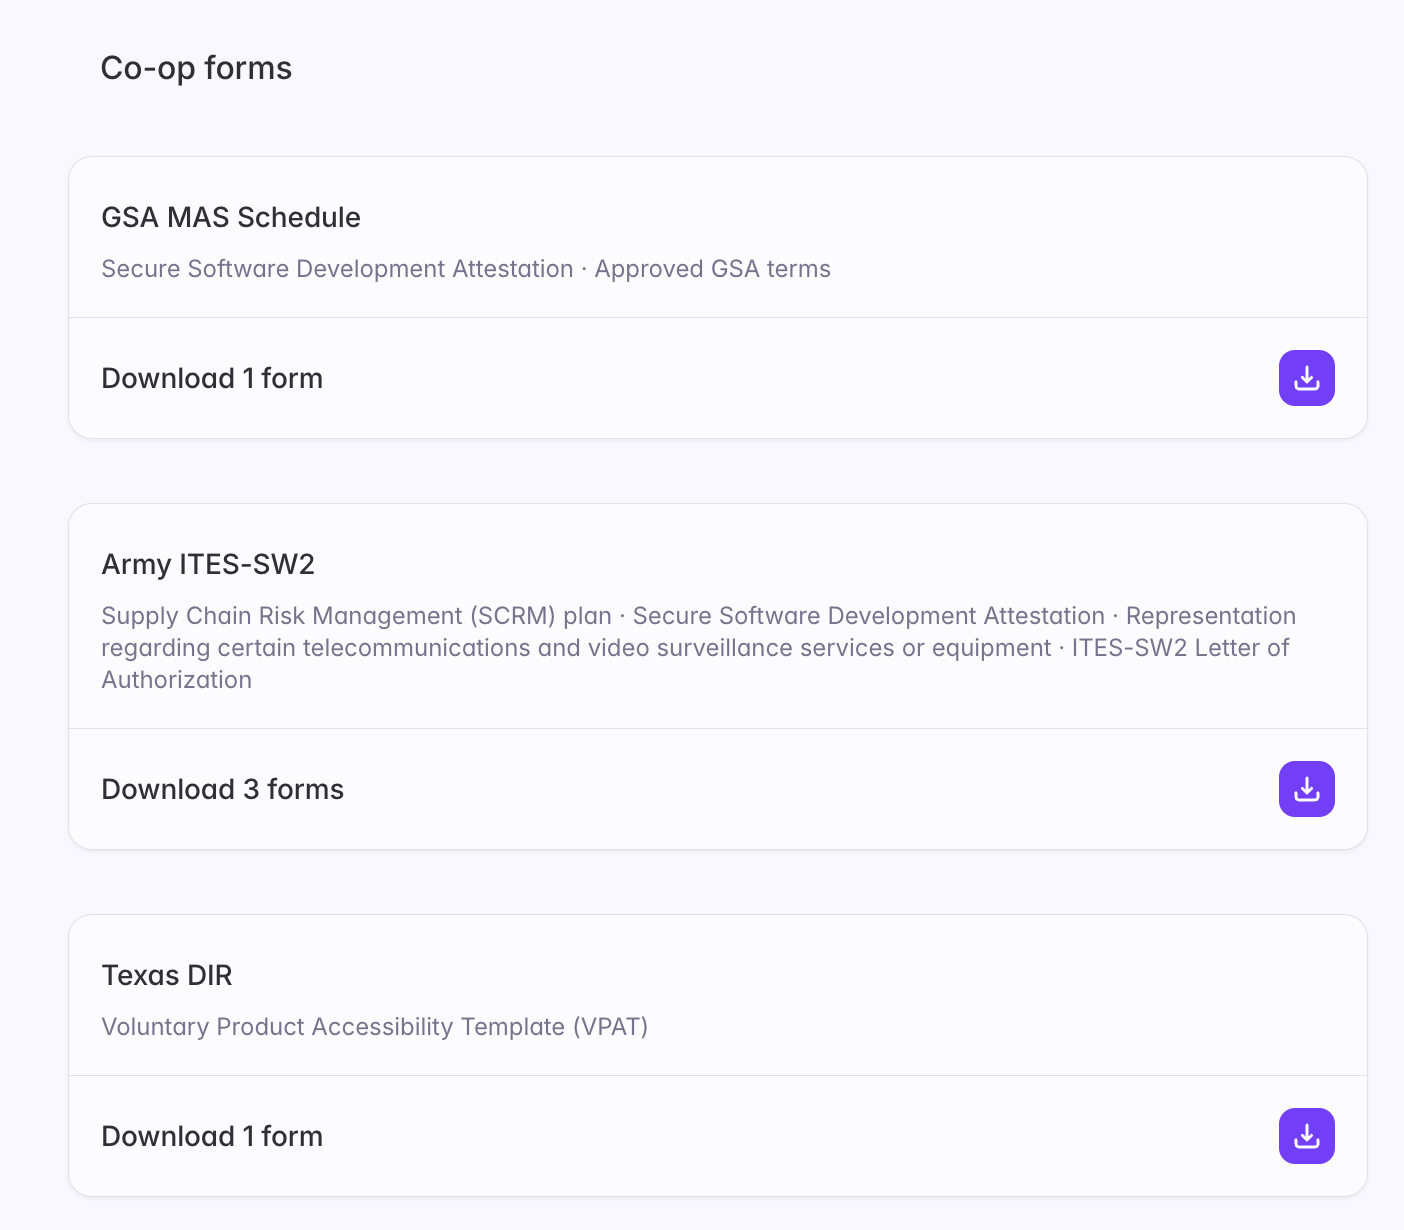Click "Download 1 form" text under Texas DIR
Screen dimensions: 1404x1230
tap(212, 1136)
